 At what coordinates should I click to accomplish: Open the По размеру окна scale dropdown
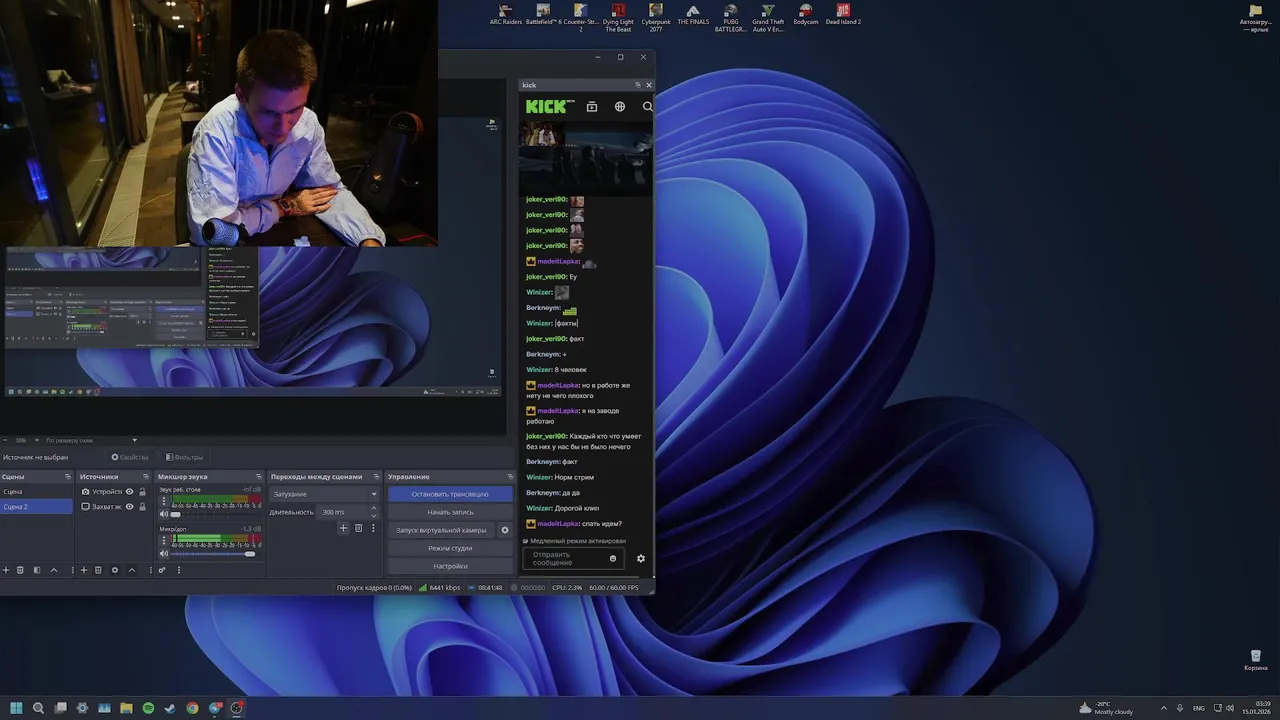coord(91,440)
